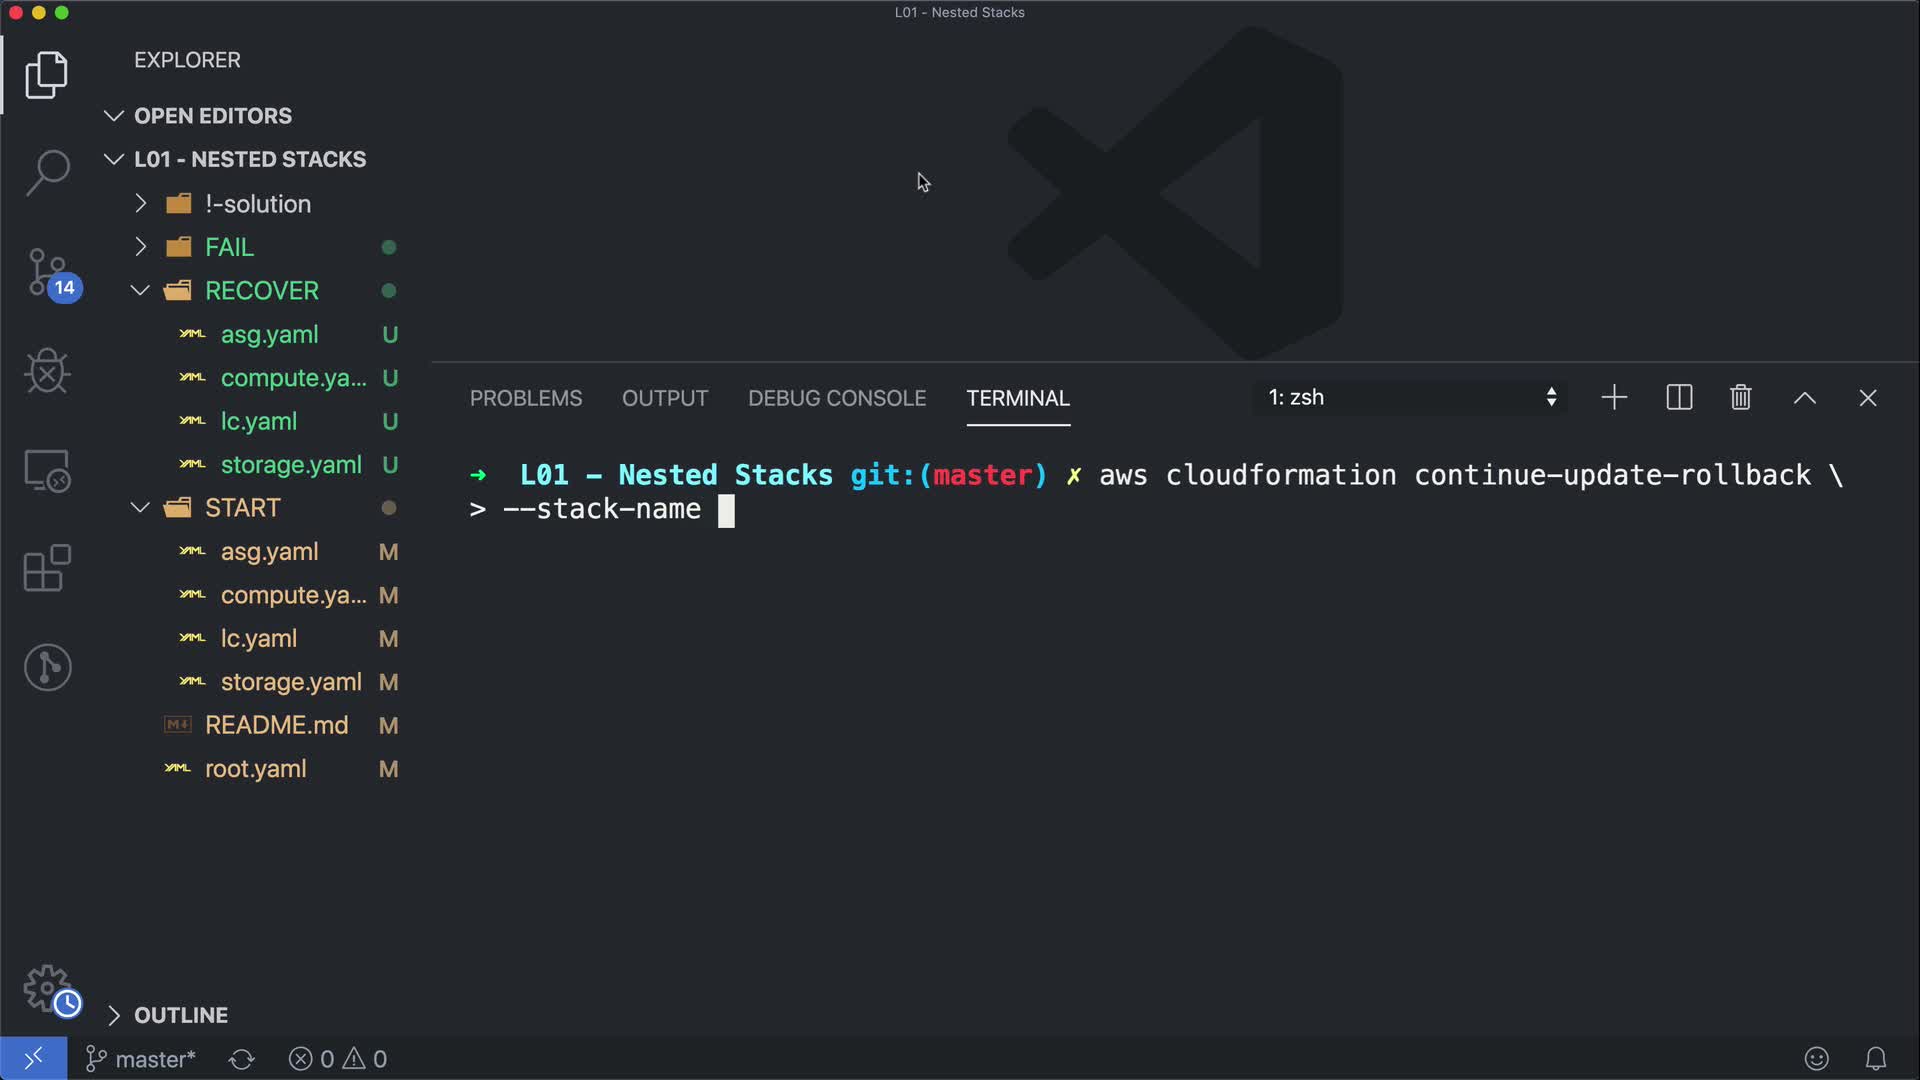Viewport: 1920px width, 1080px height.
Task: Open the Remote Explorer view
Action: click(47, 470)
